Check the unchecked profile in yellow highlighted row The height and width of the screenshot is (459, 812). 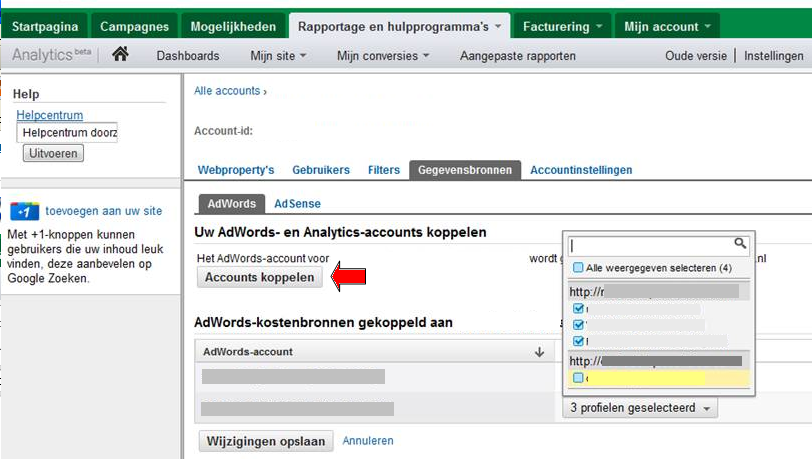pos(578,378)
